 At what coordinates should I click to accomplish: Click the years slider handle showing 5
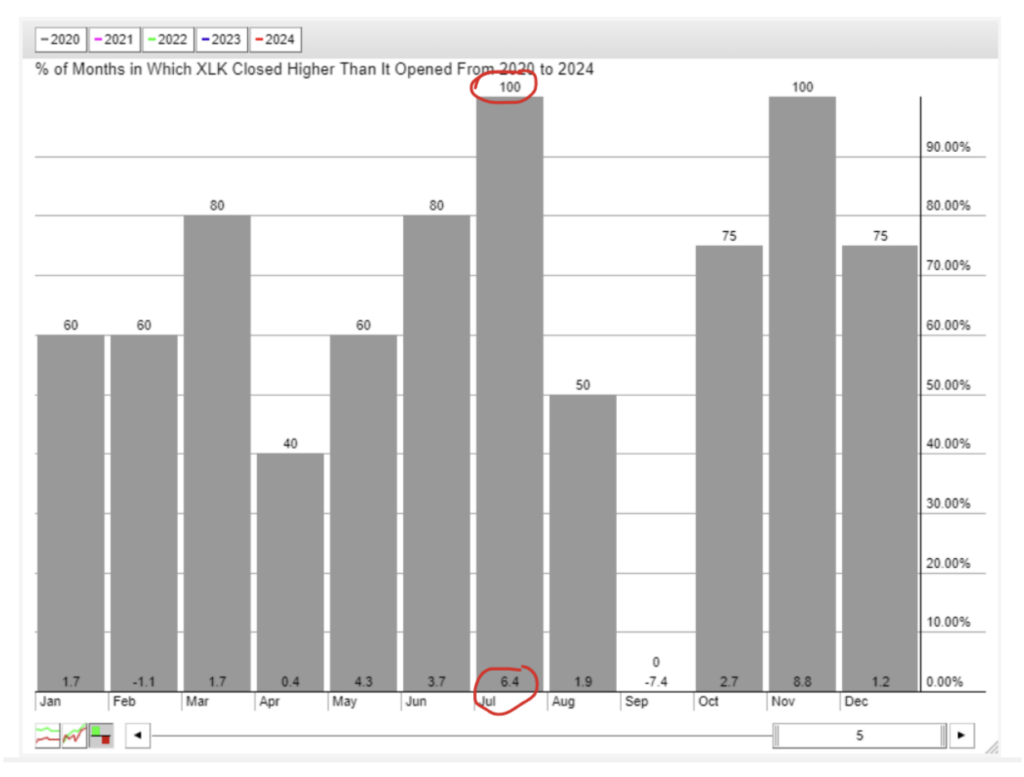pos(859,735)
